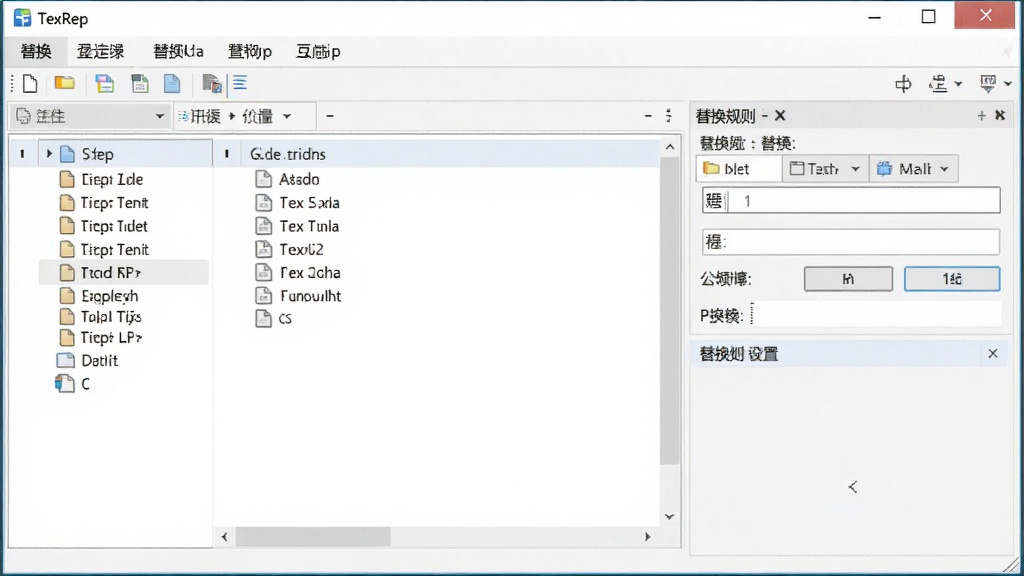Open the yellow folder toolbar icon
The image size is (1024, 576).
coord(64,83)
